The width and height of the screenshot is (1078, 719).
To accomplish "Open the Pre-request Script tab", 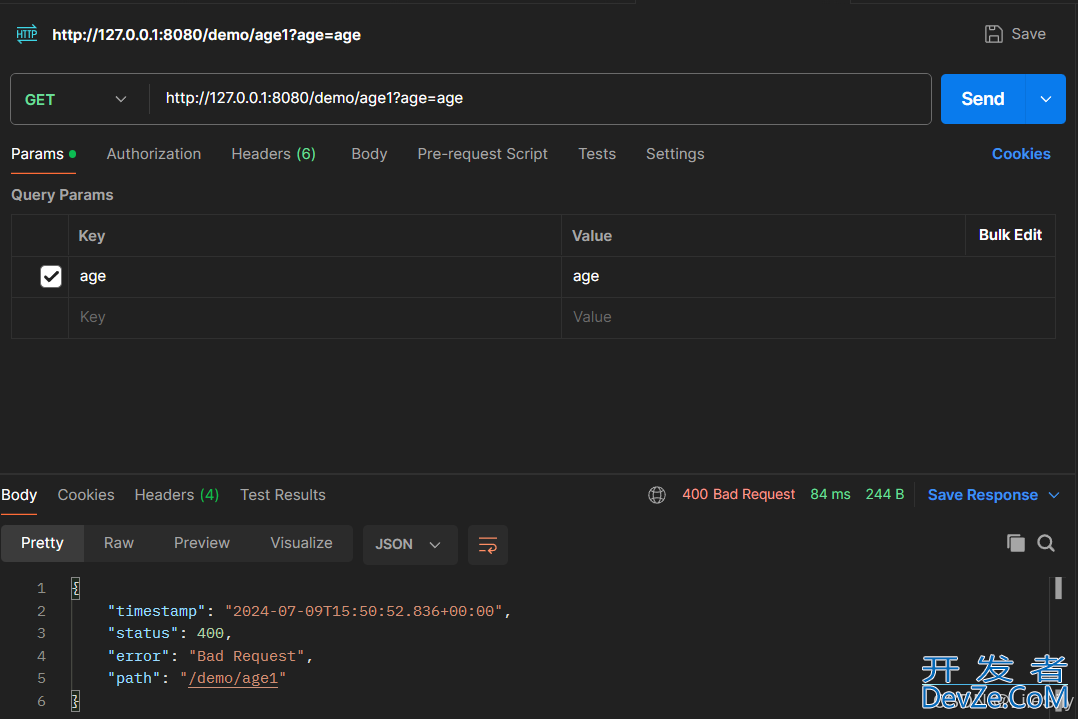I will (483, 154).
